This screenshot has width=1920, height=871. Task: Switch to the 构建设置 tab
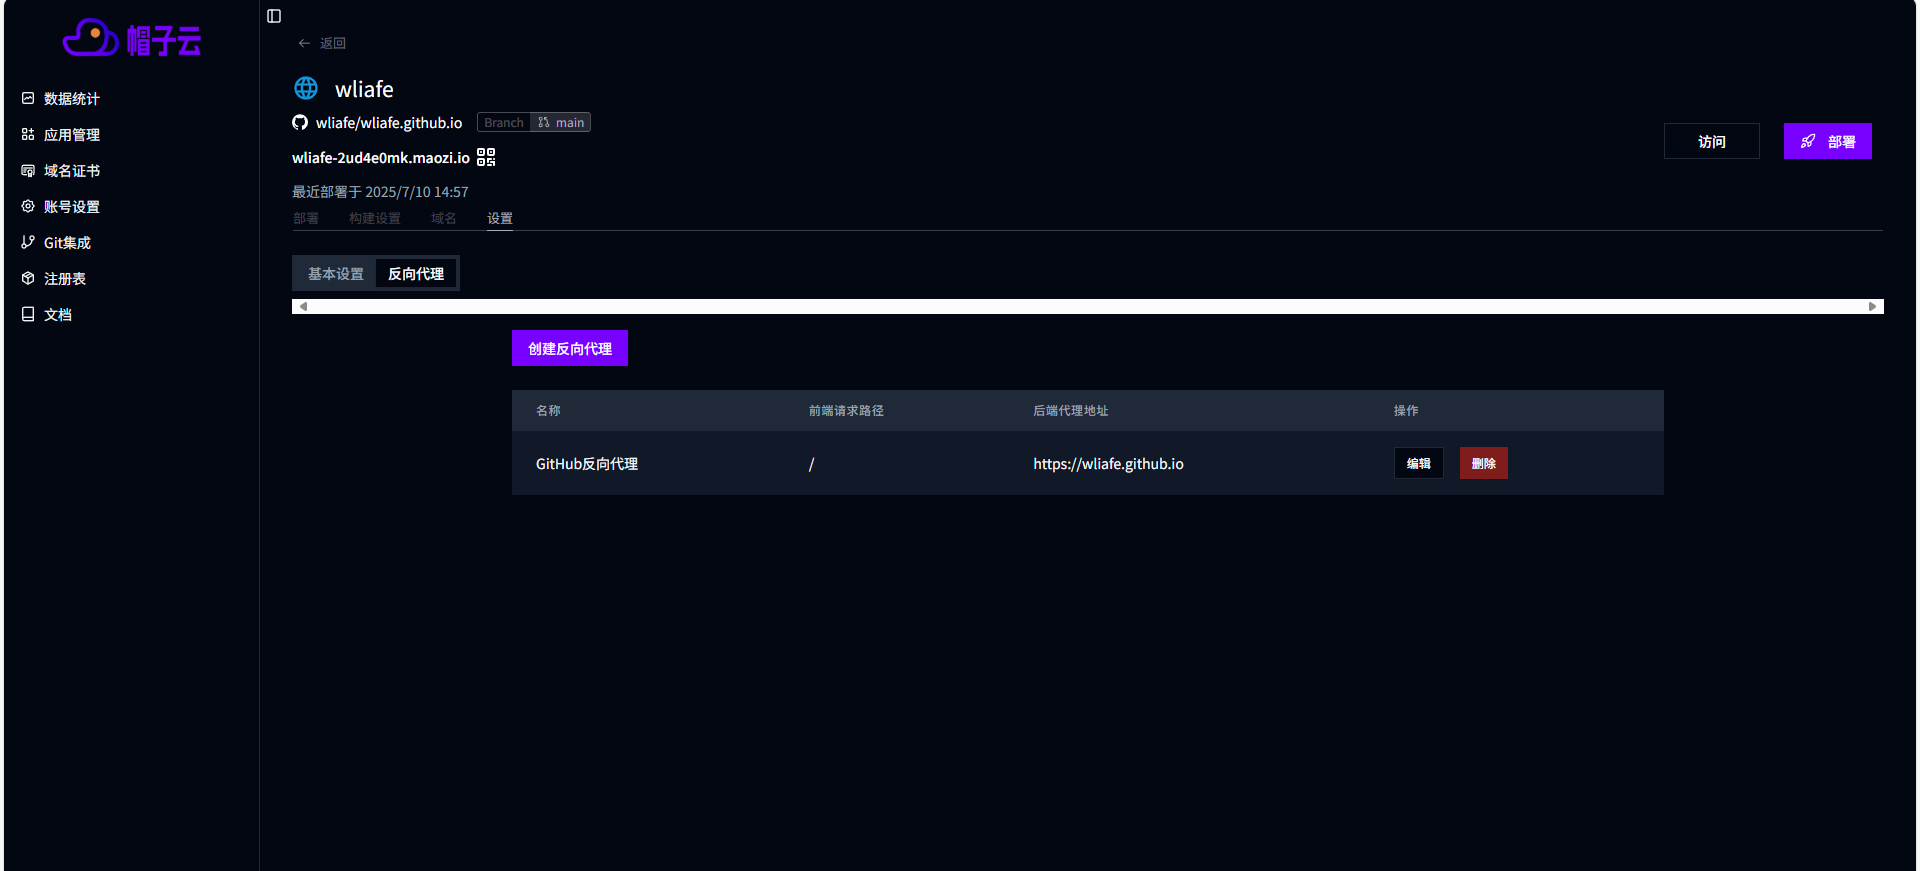[374, 218]
